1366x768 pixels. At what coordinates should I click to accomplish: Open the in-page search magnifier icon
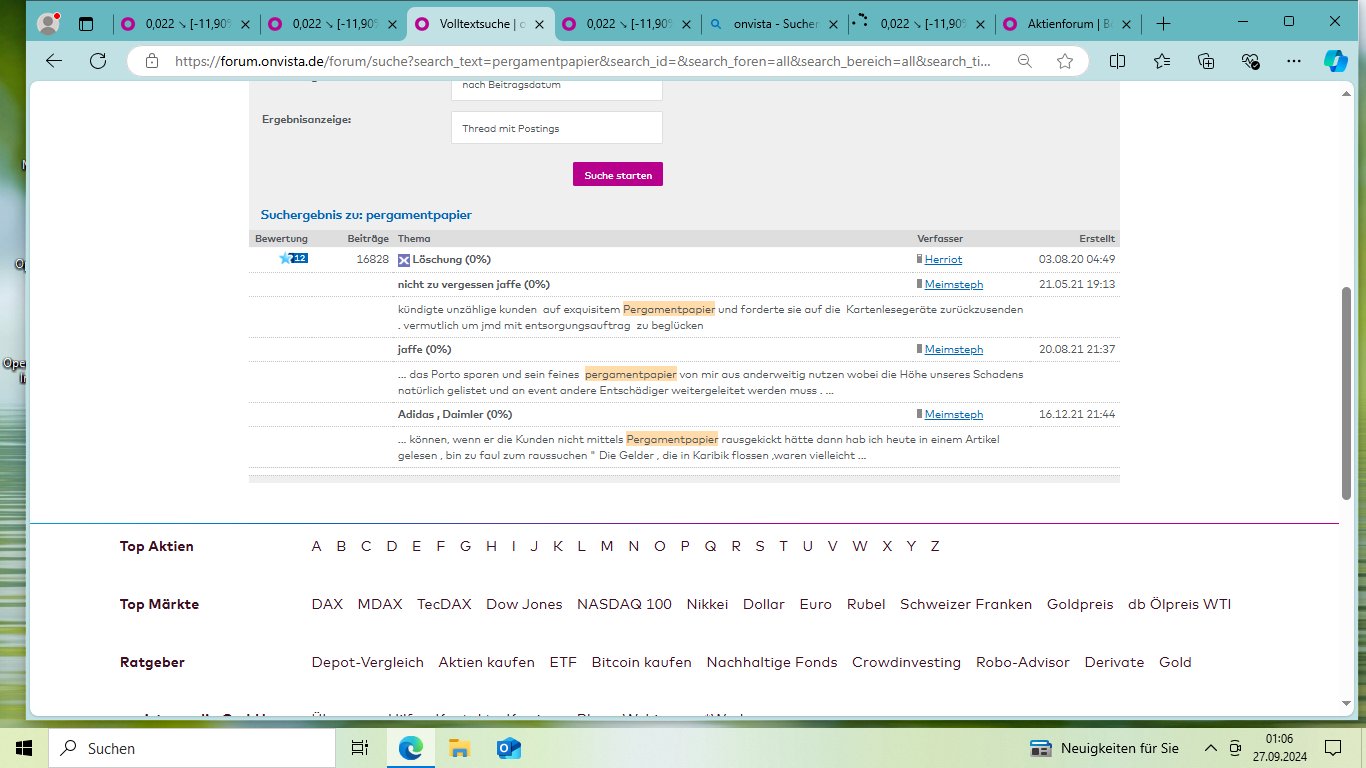coord(1024,61)
